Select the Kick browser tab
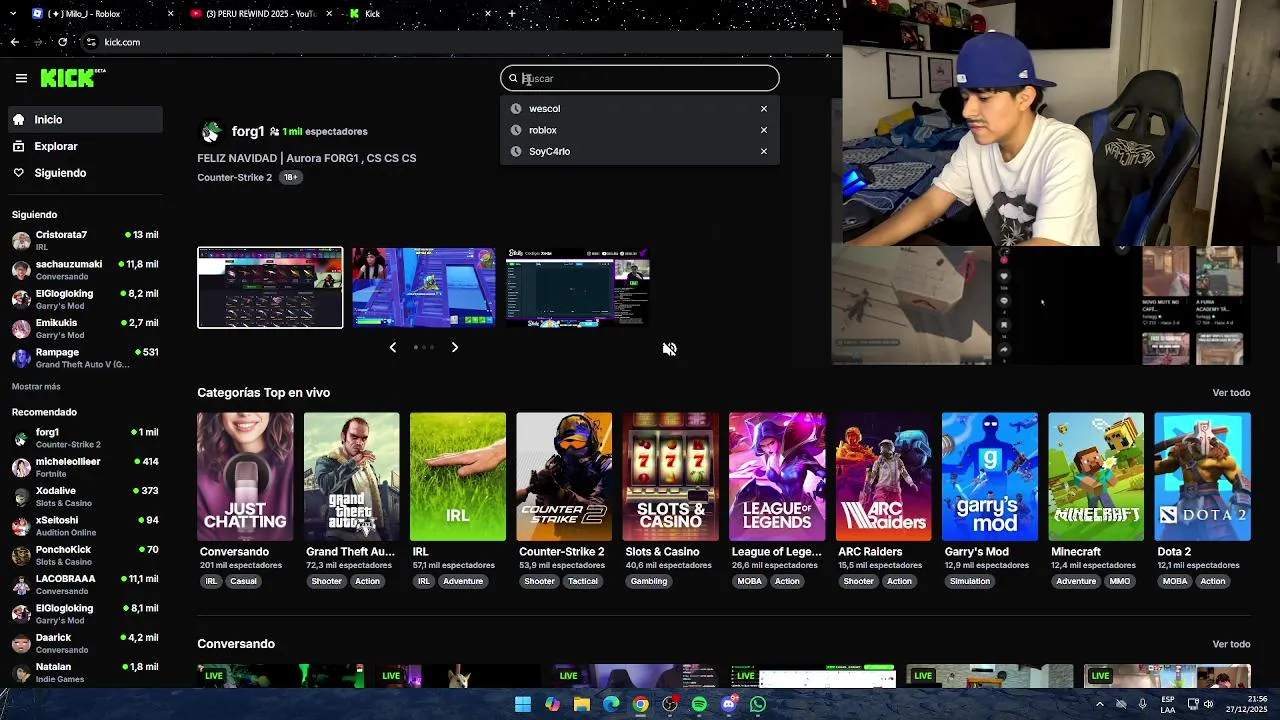The width and height of the screenshot is (1280, 720). point(420,14)
